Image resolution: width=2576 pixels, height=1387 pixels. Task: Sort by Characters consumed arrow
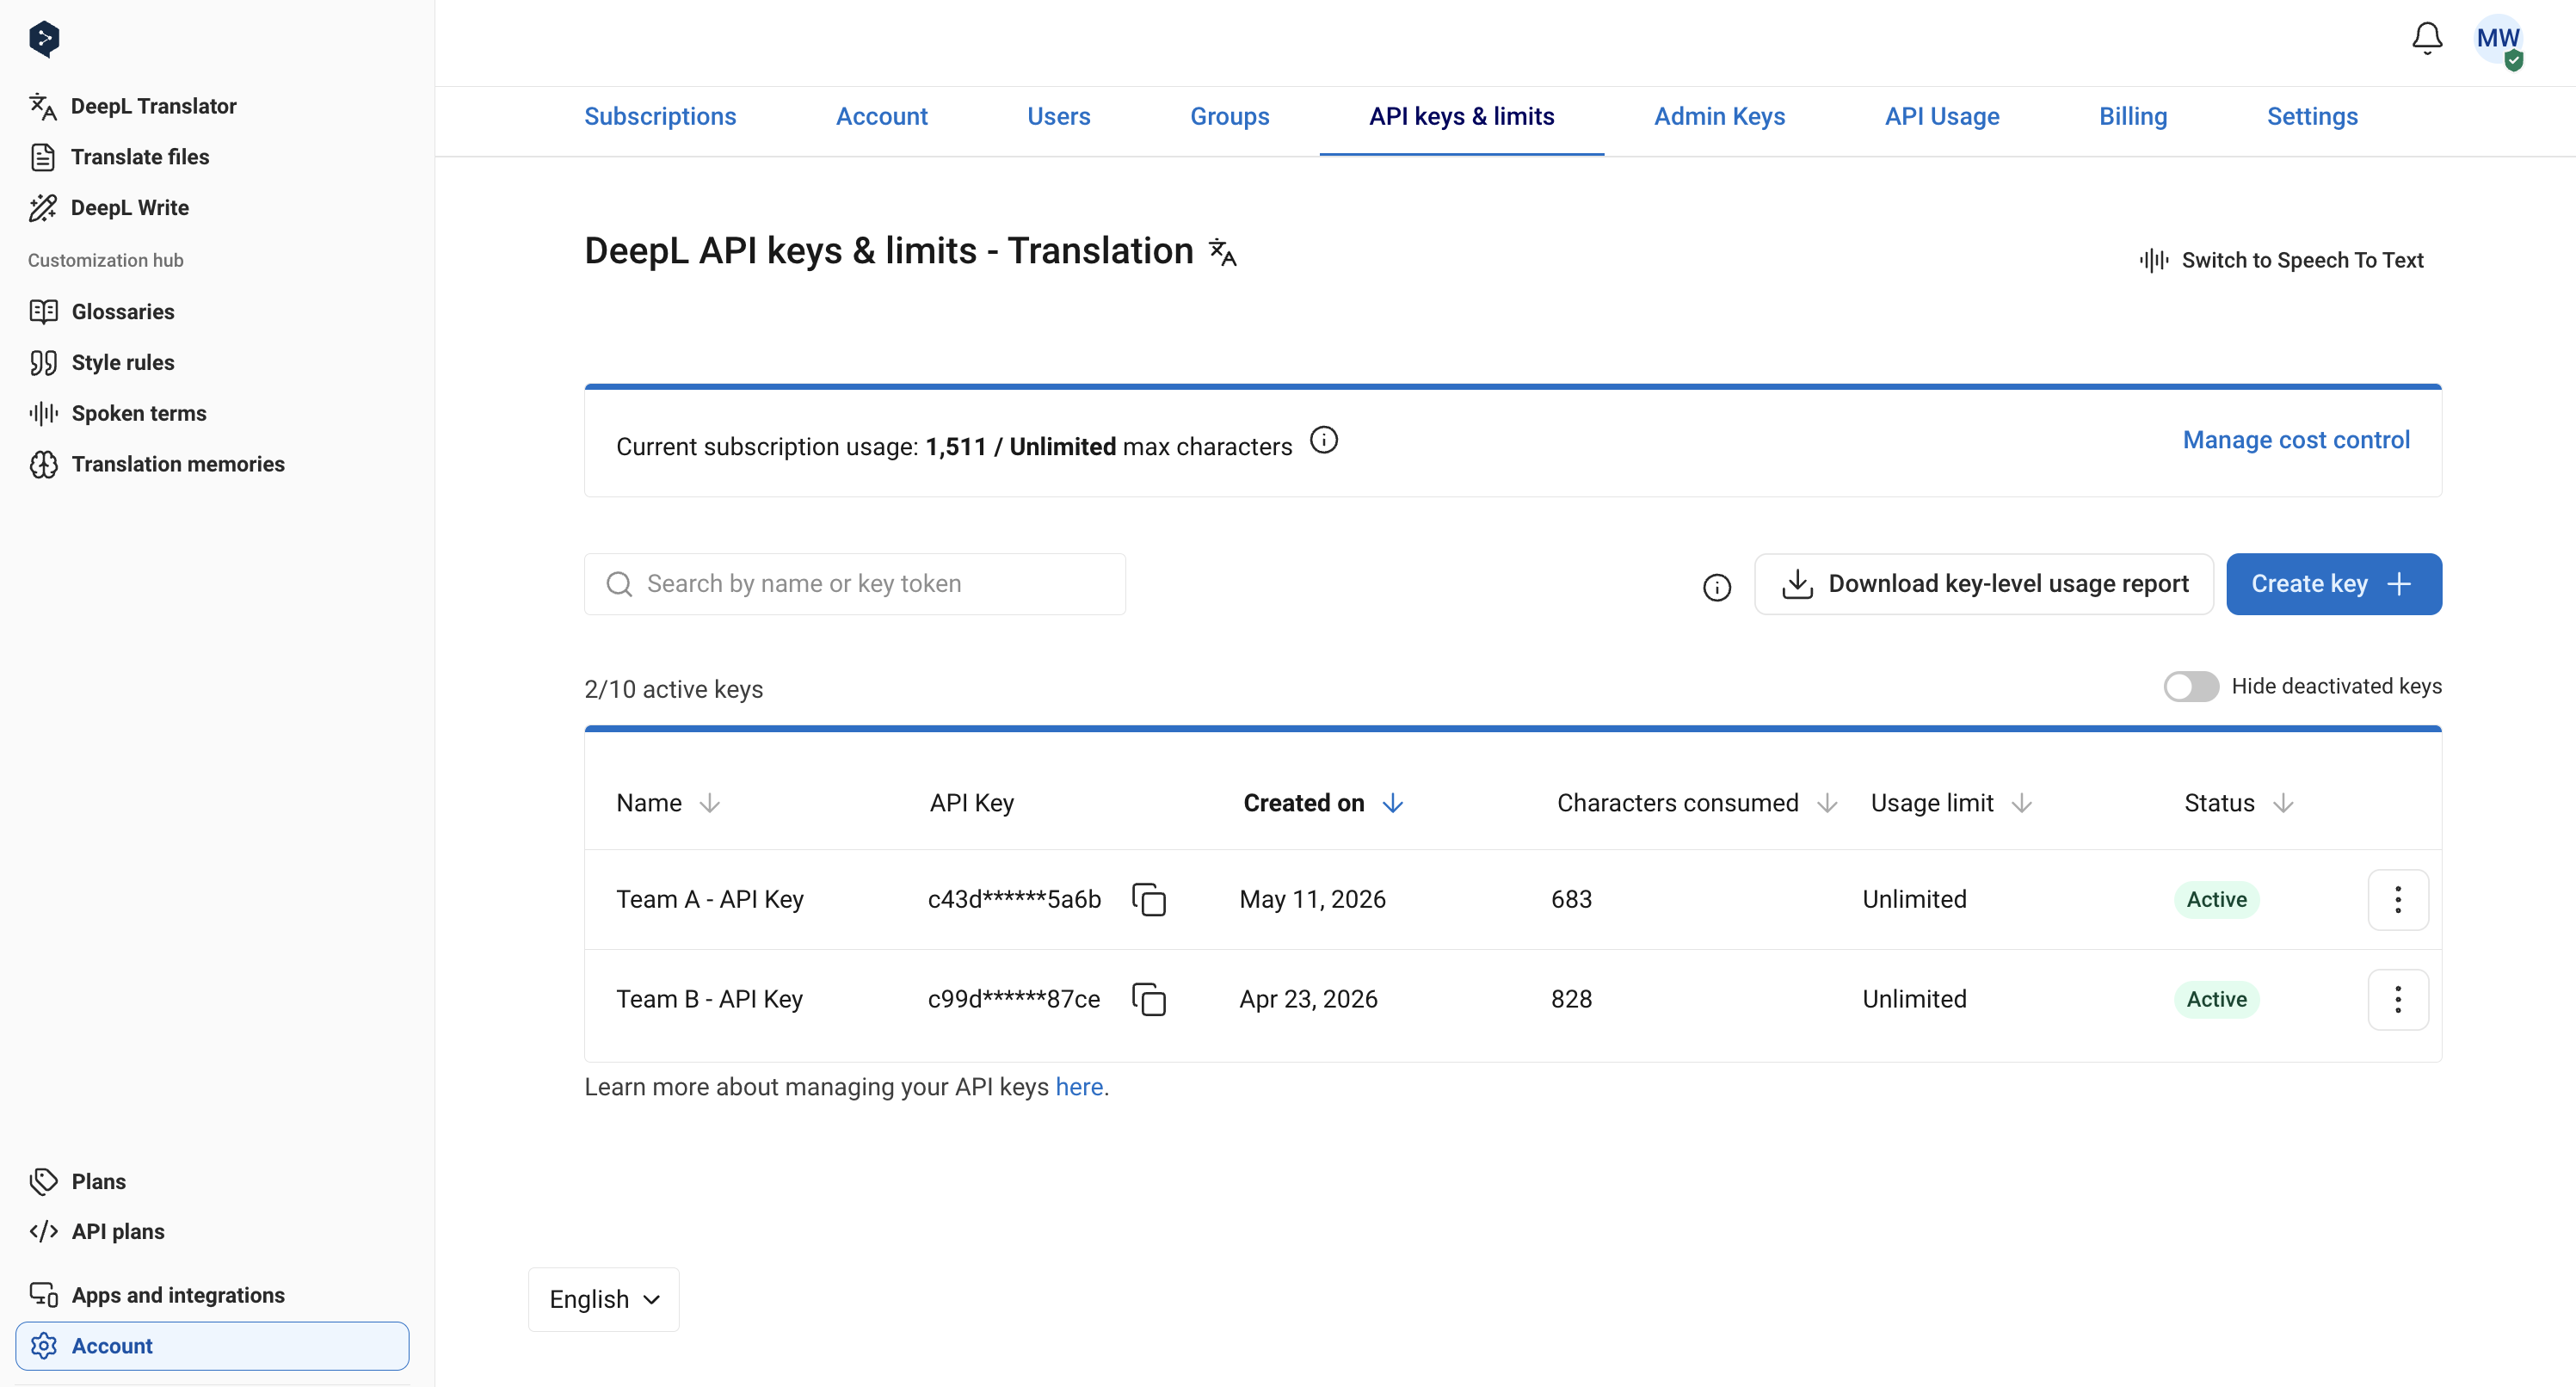1827,803
